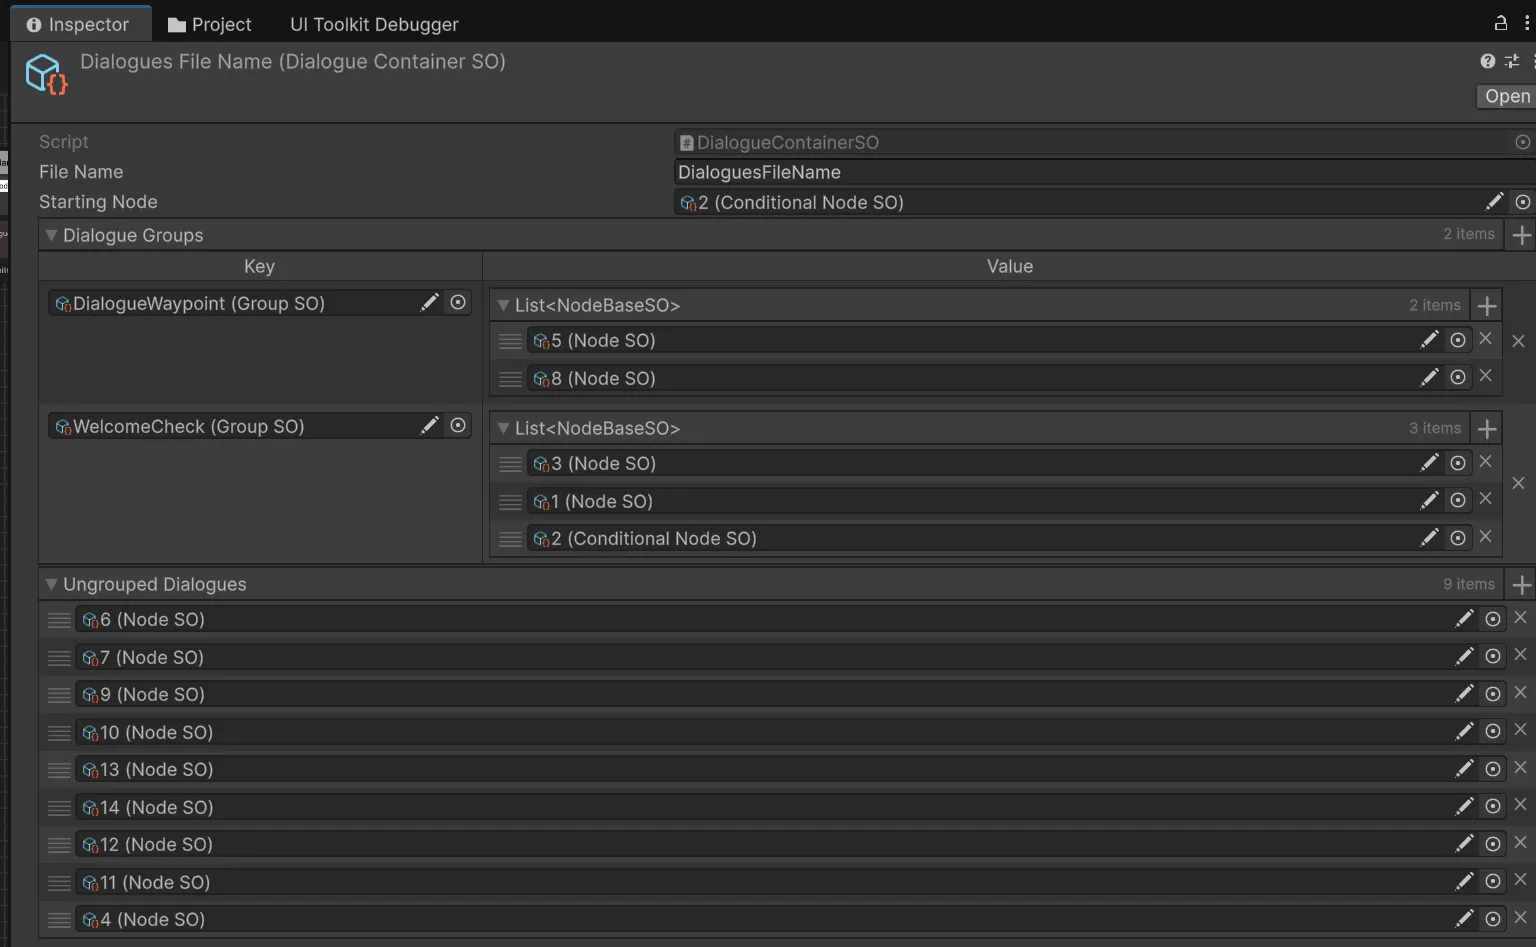The image size is (1536, 947).
Task: Open object picker for Starting Node field
Action: pyautogui.click(x=1522, y=202)
